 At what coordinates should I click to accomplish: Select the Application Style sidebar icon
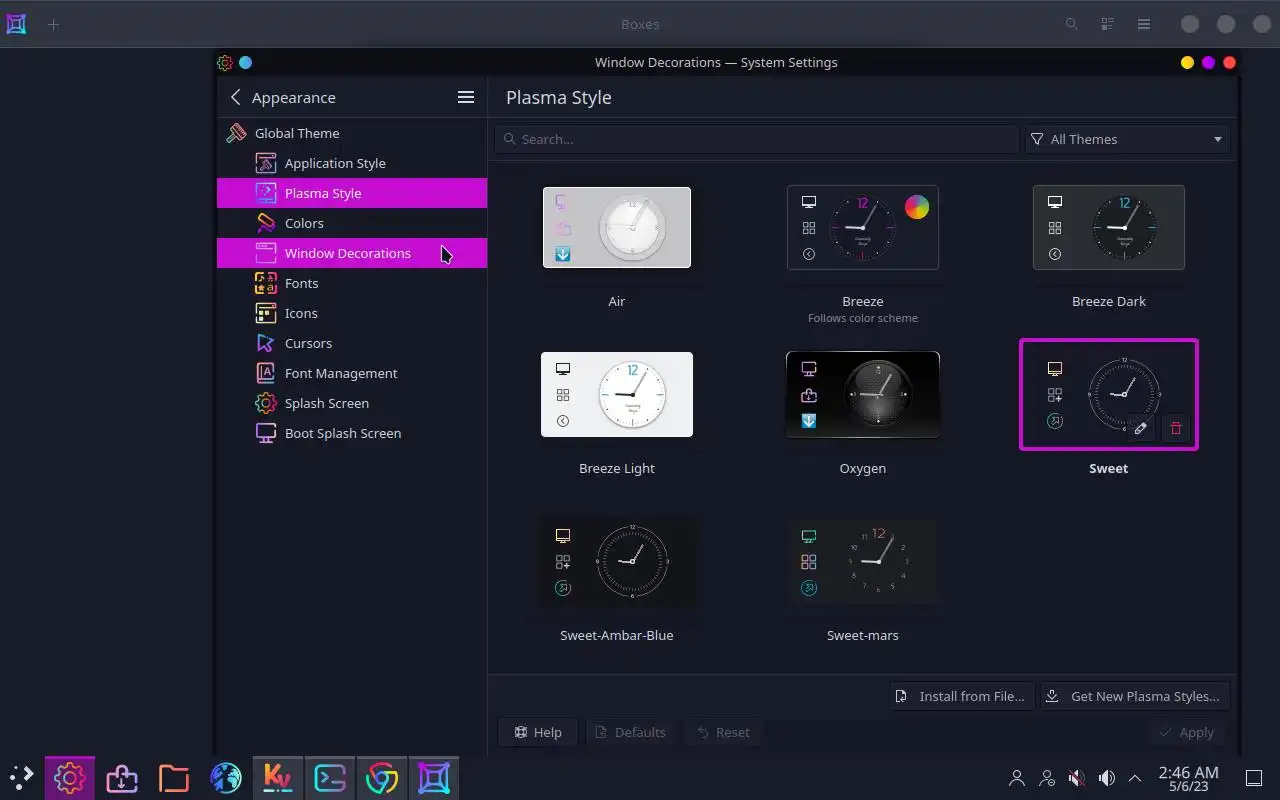pos(265,163)
